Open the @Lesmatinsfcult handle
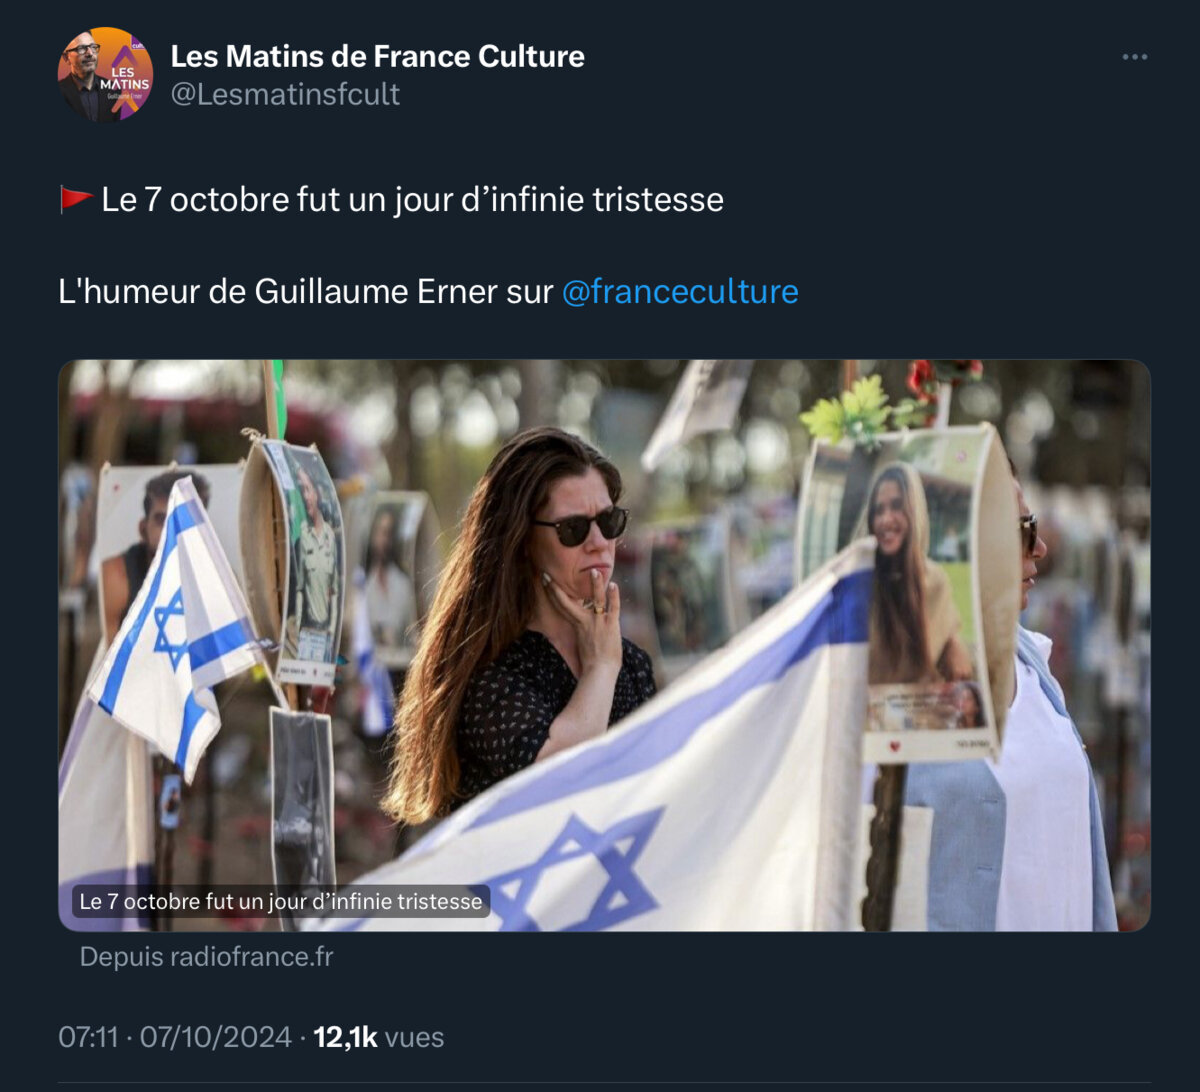 [x=285, y=94]
